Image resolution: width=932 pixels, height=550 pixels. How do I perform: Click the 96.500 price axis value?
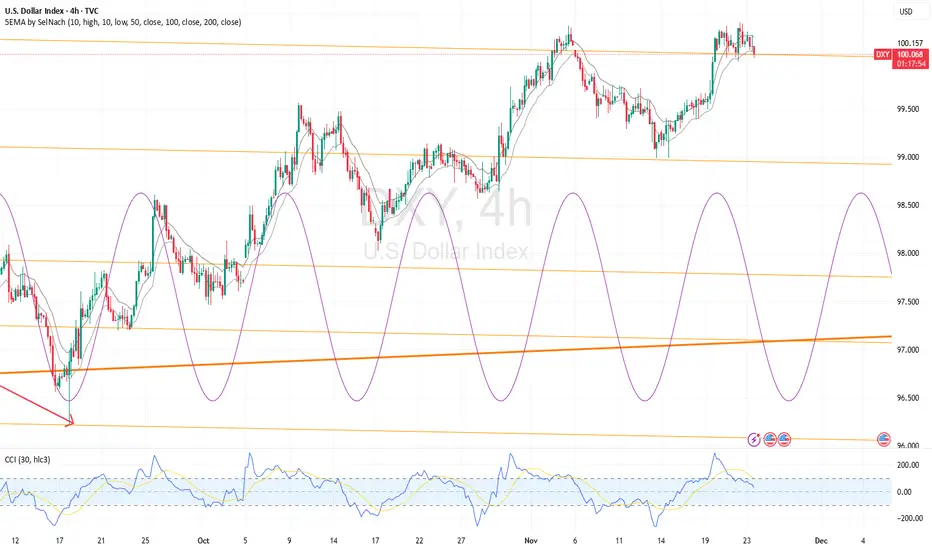click(x=908, y=398)
